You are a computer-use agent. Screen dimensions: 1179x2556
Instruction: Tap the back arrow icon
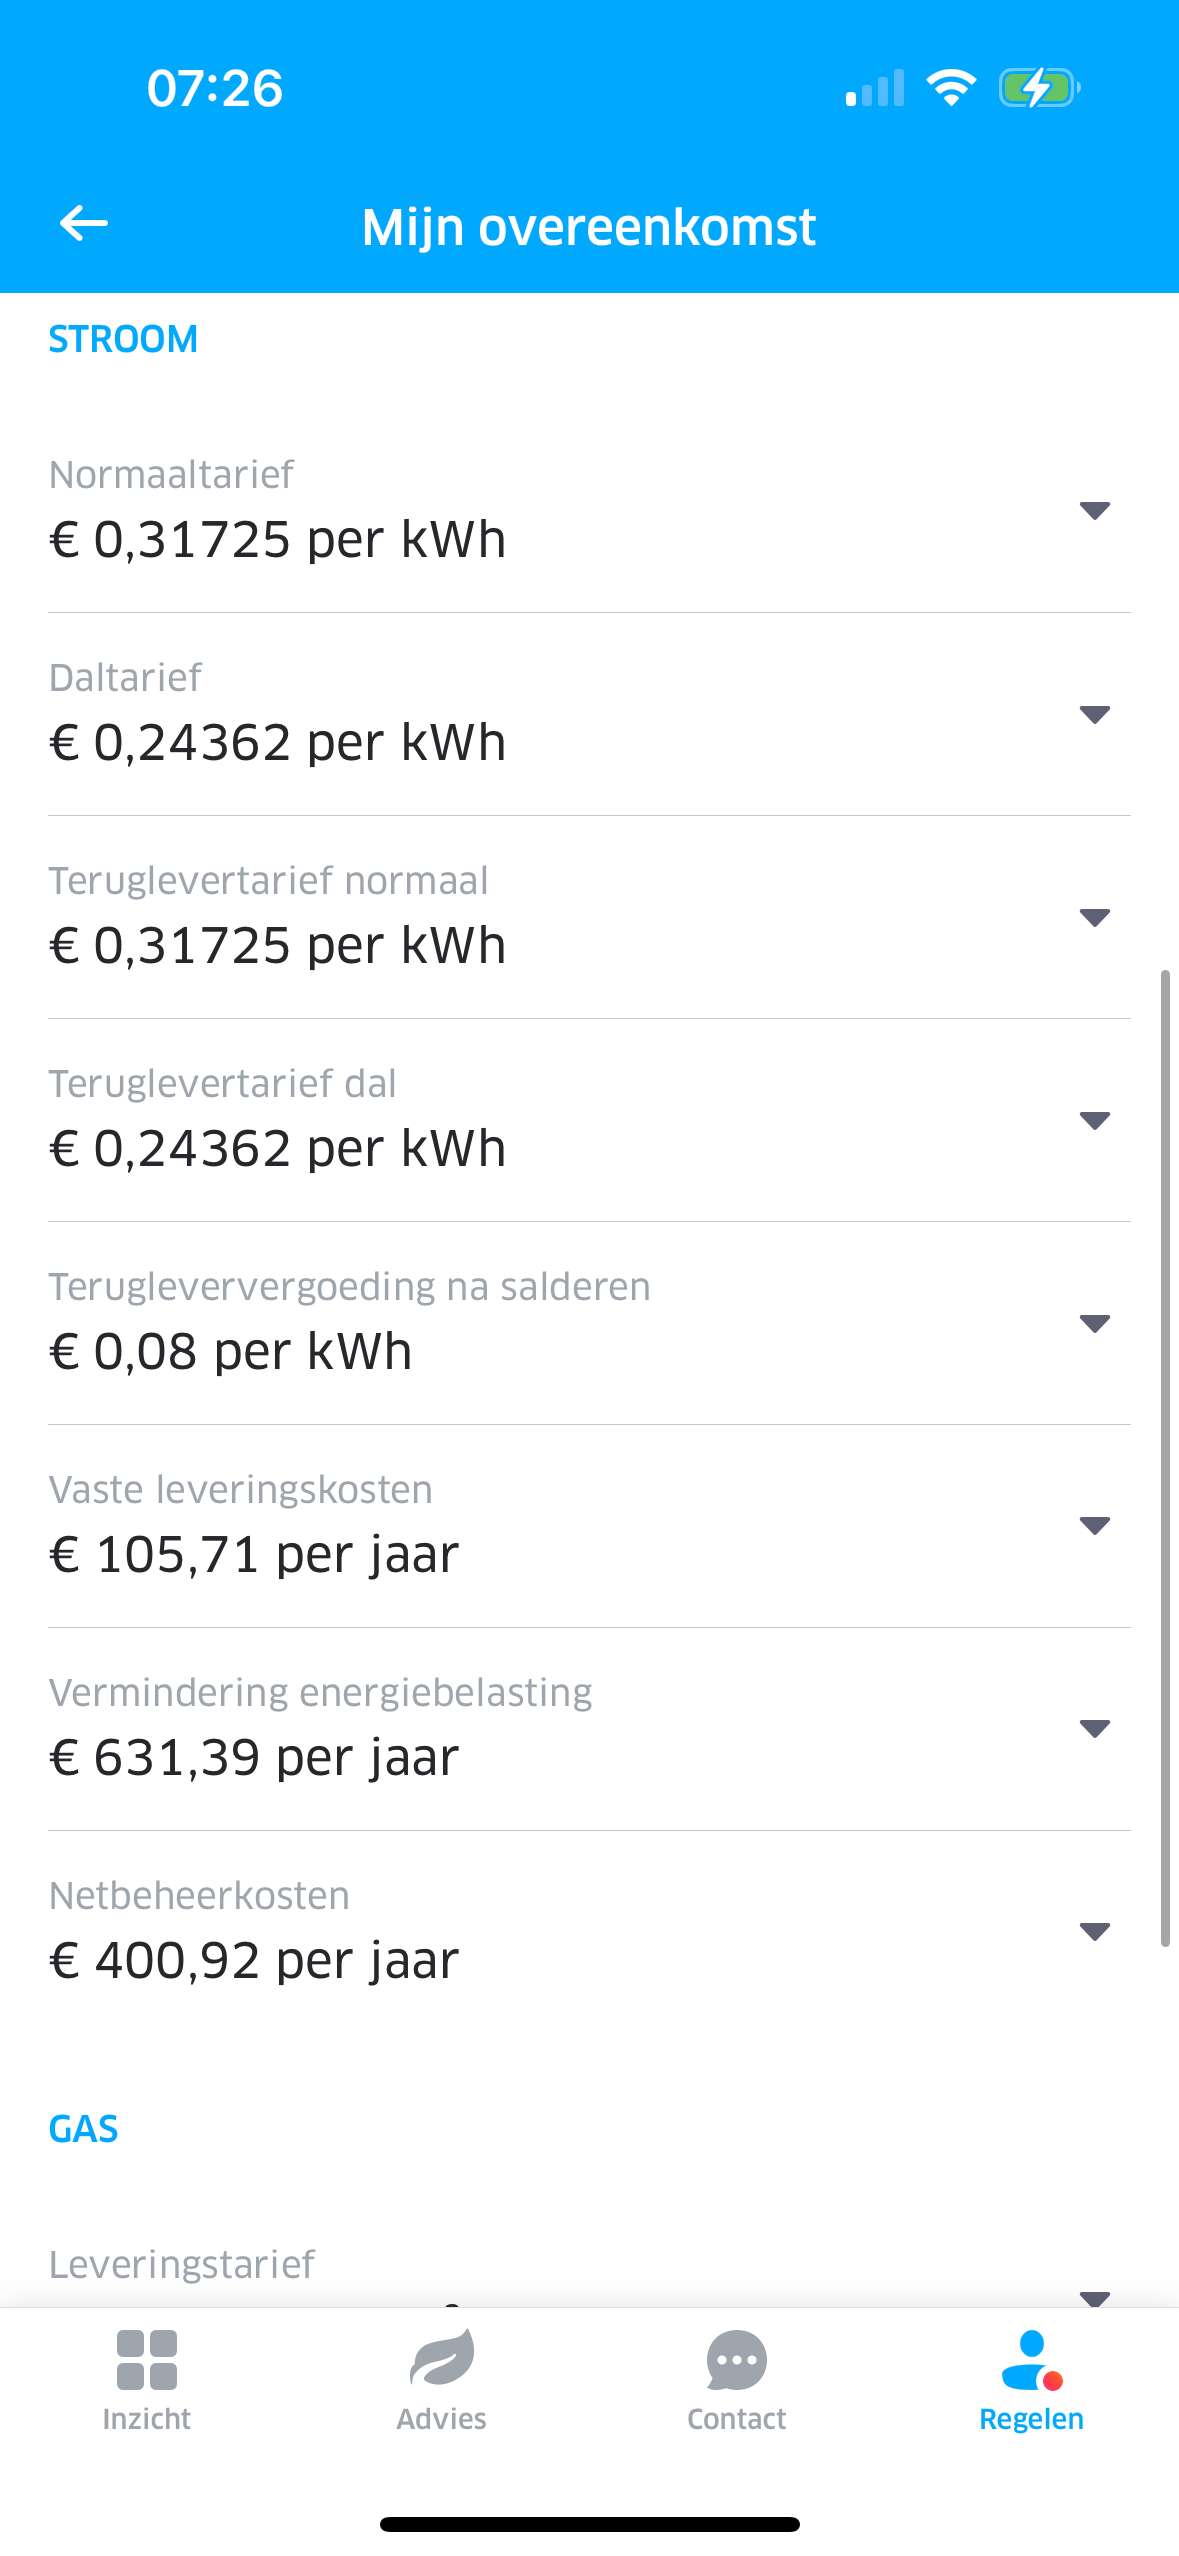tap(84, 223)
